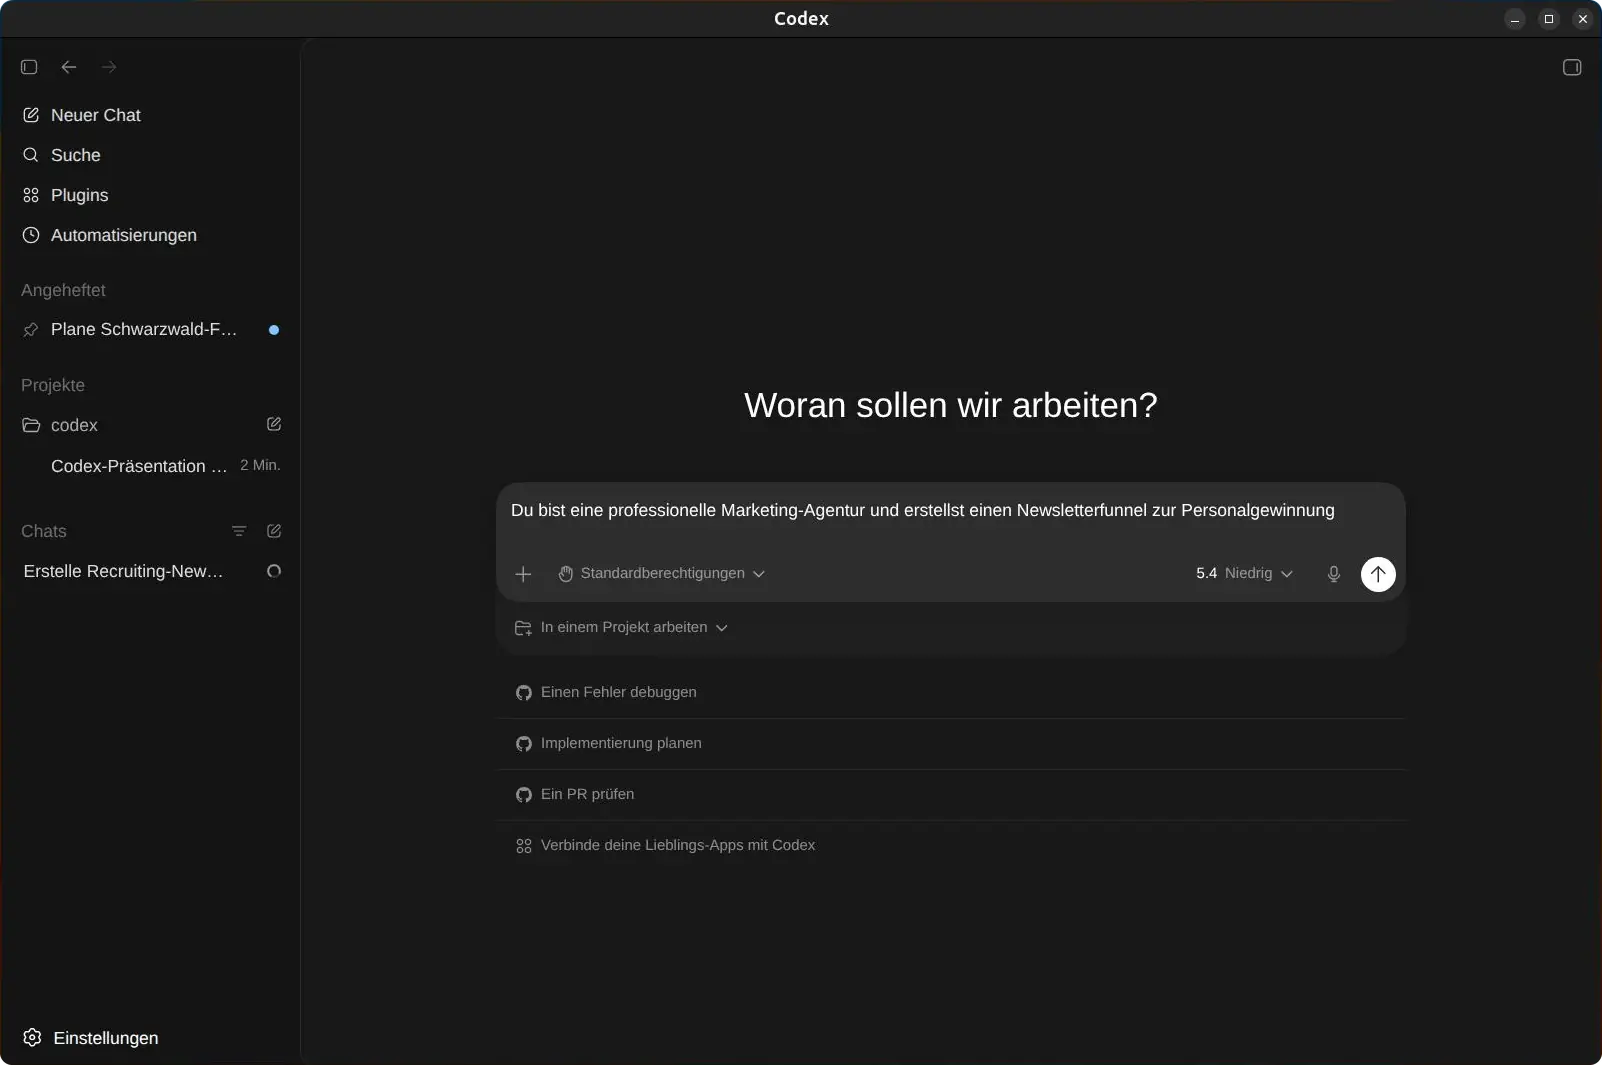Go back with the left arrow
The image size is (1602, 1065).
click(x=69, y=67)
